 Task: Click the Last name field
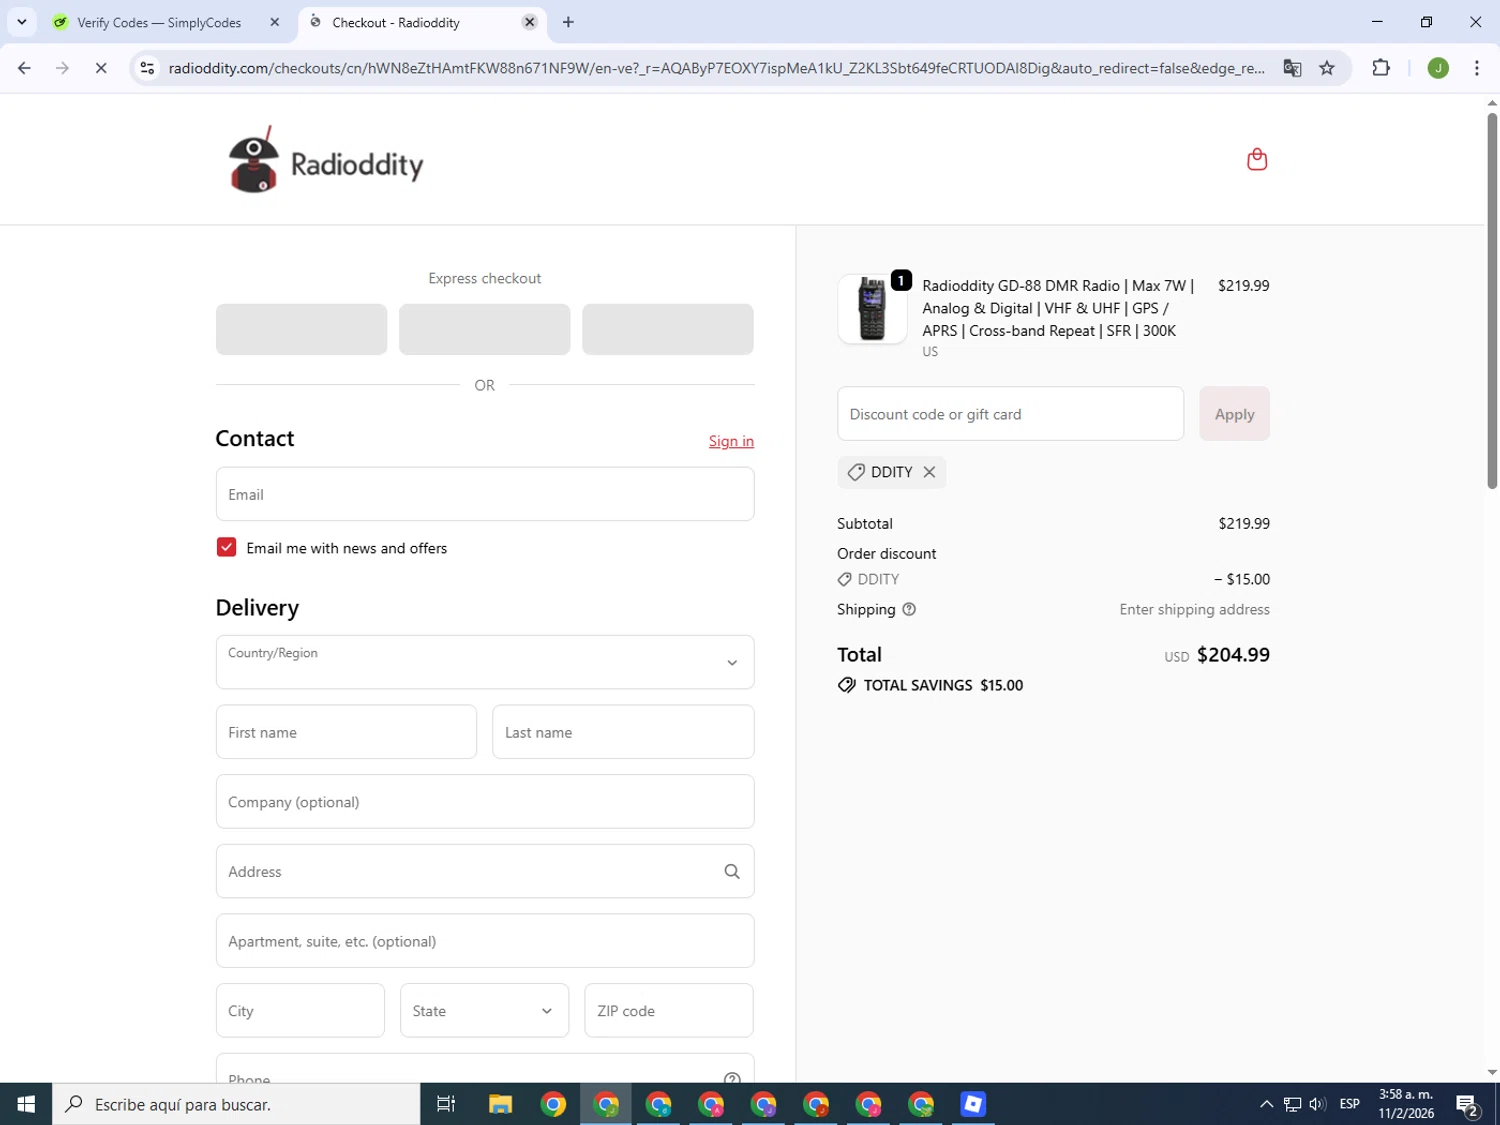coord(623,732)
